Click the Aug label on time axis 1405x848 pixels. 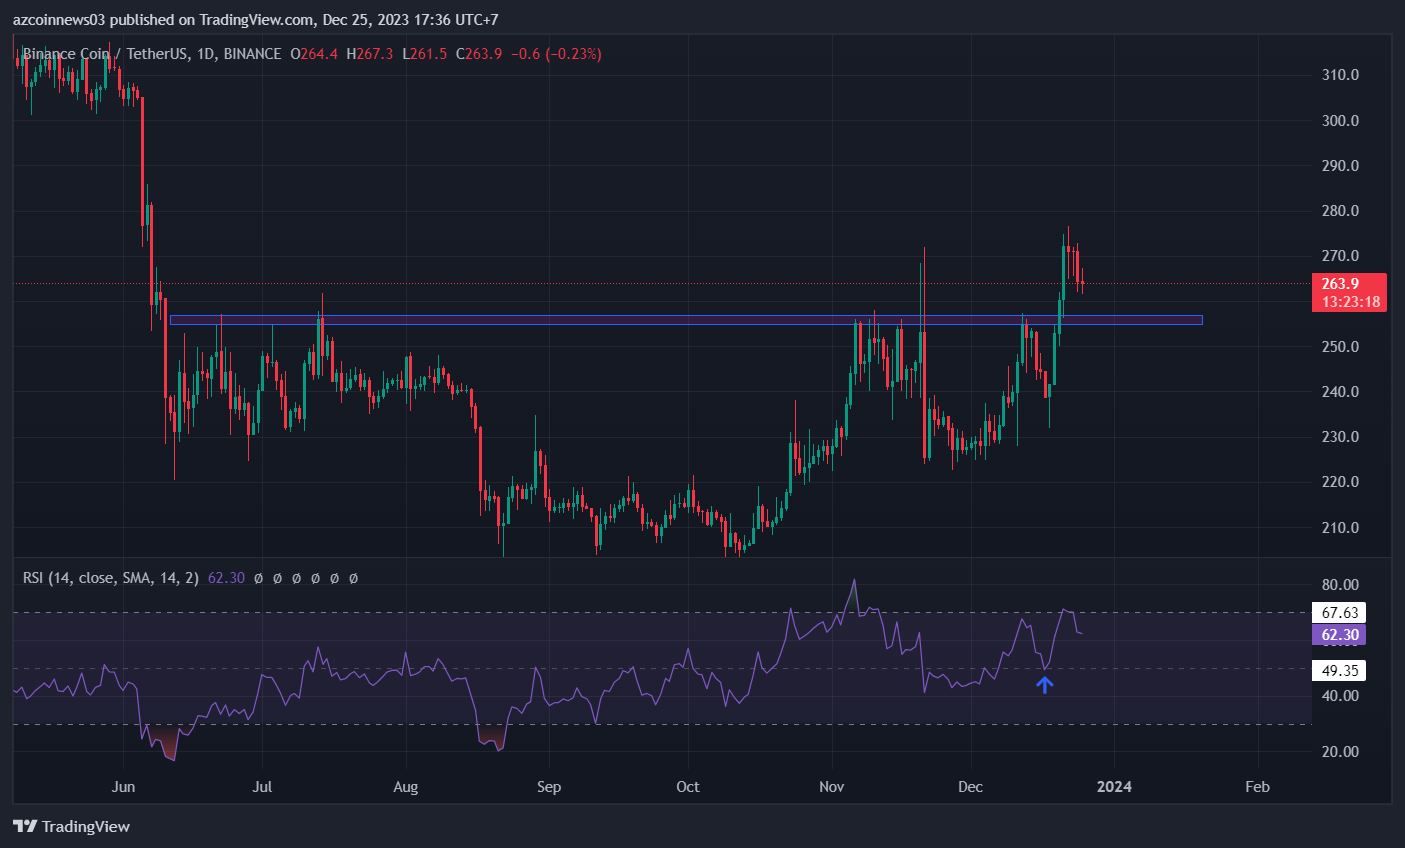pyautogui.click(x=405, y=787)
